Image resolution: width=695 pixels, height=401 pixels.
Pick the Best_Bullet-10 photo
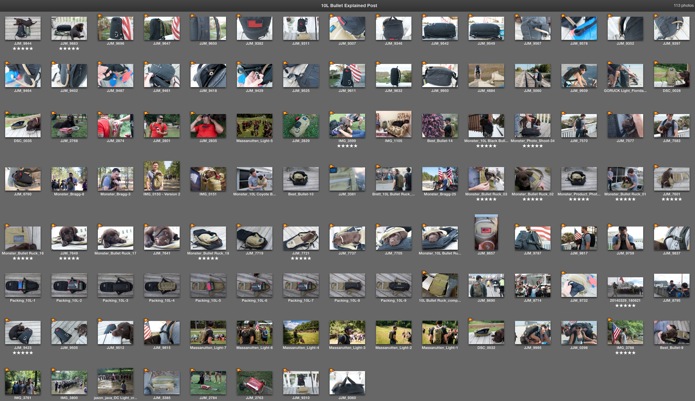coord(301,179)
